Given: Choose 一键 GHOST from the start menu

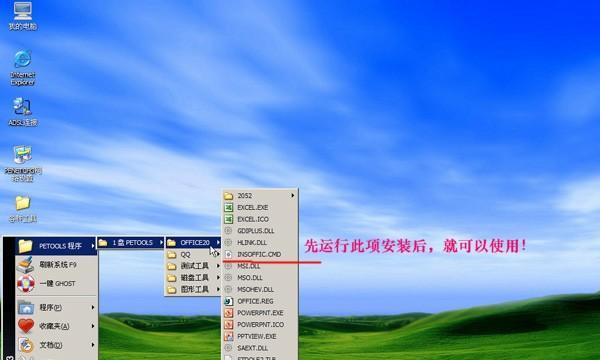Looking at the screenshot, I should [x=56, y=283].
